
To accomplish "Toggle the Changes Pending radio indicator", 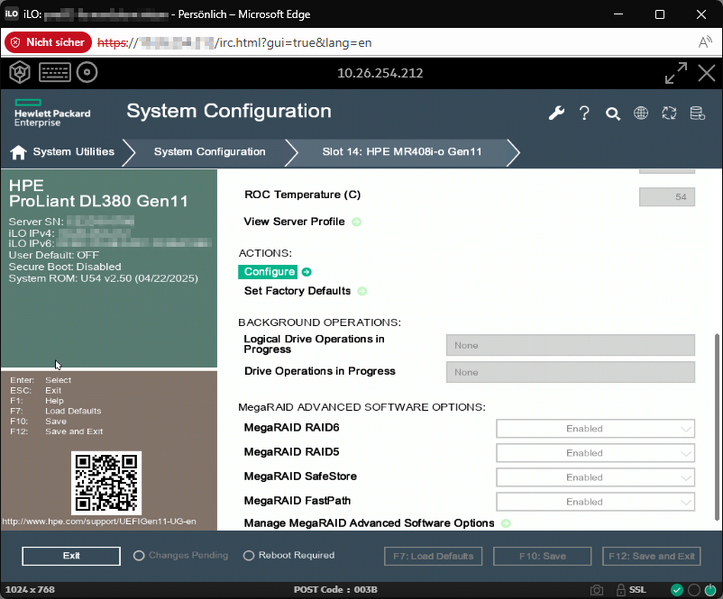I will [x=139, y=556].
